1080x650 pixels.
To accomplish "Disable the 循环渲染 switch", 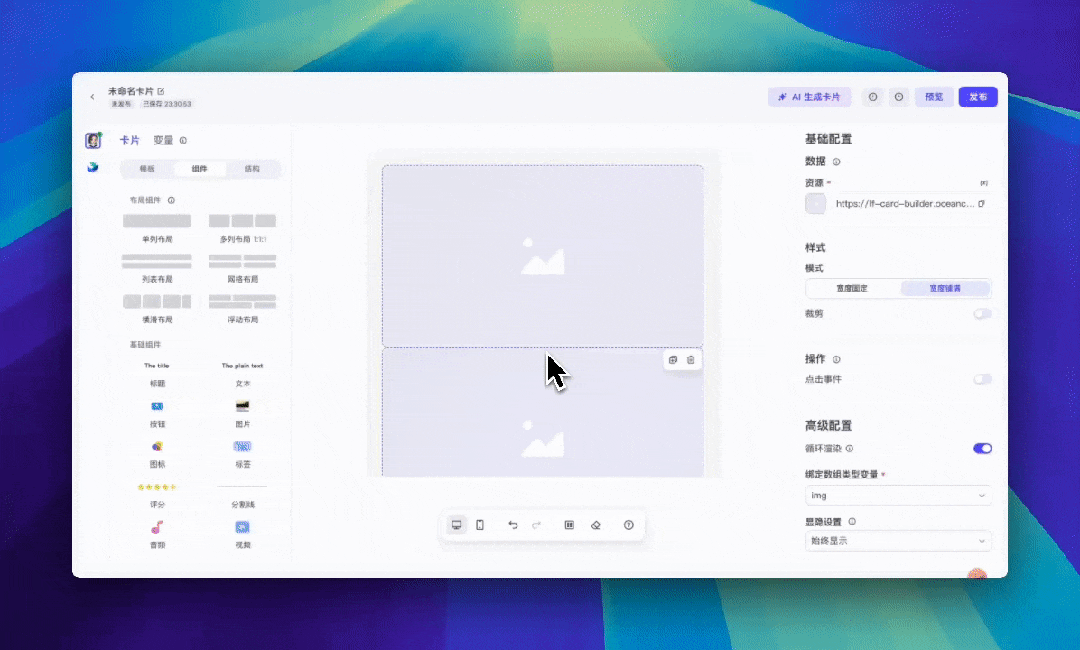I will coord(982,448).
